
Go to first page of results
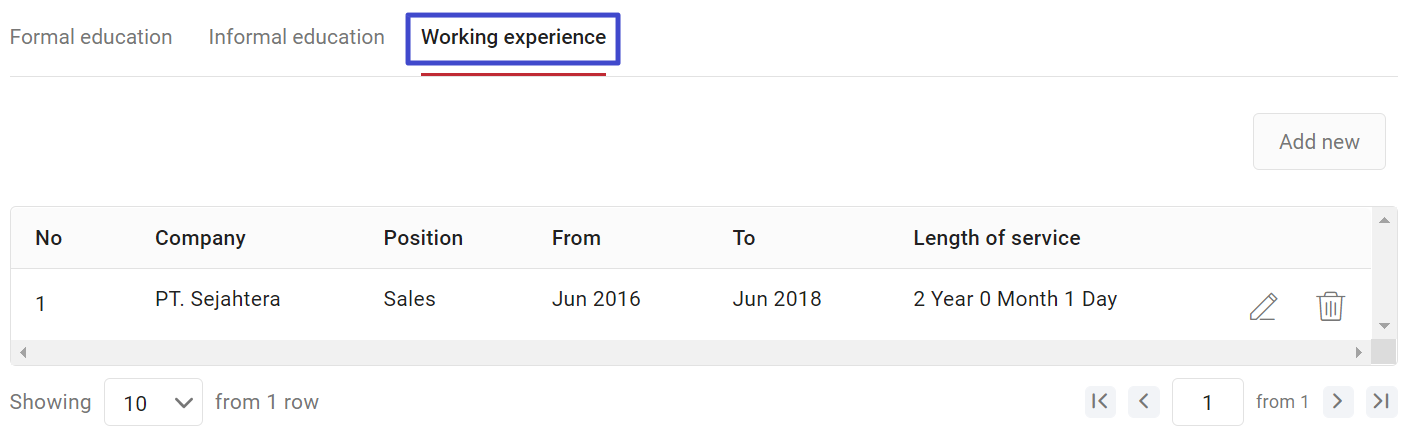(x=1100, y=402)
